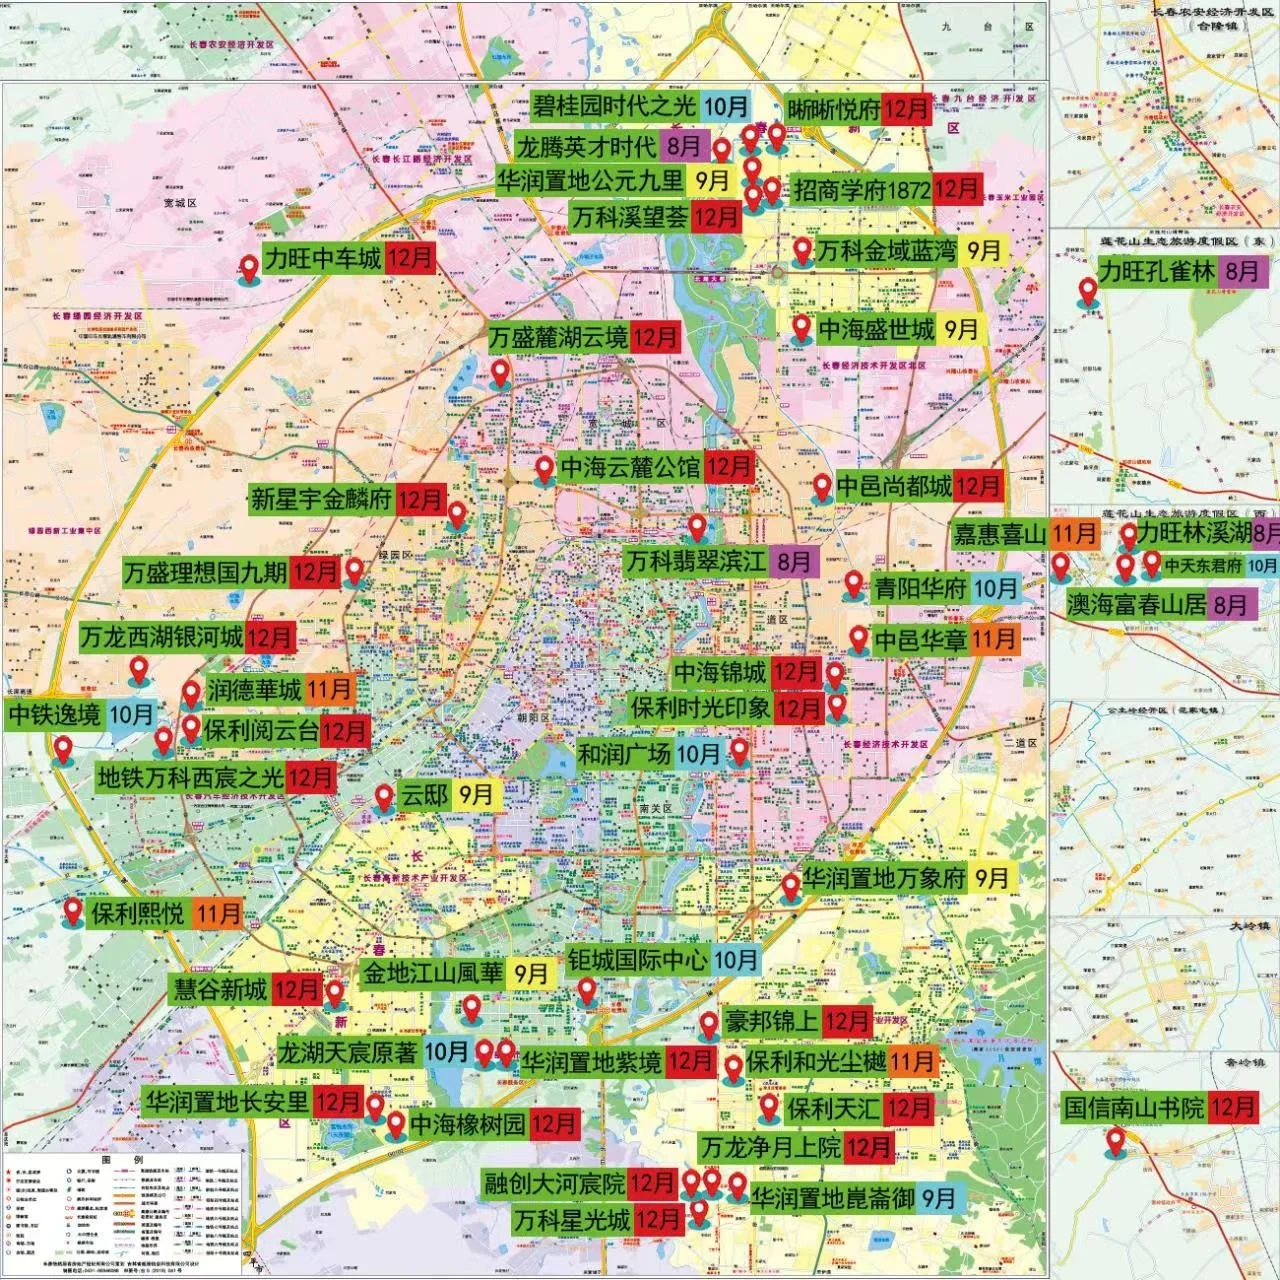Click the pin left of 中海云麓公馆
This screenshot has height=1280, width=1280.
[544, 470]
